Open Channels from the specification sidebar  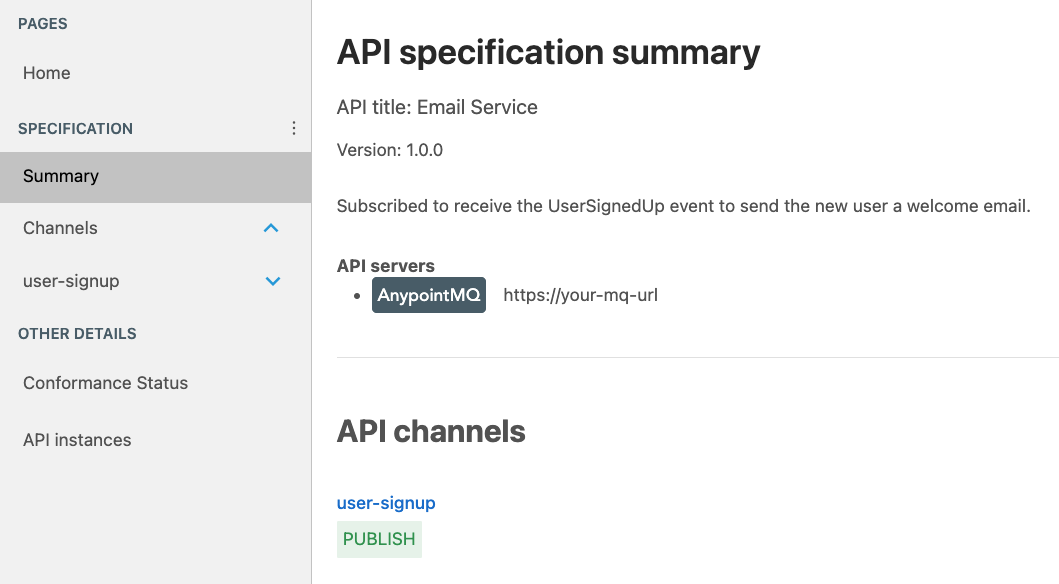click(60, 228)
